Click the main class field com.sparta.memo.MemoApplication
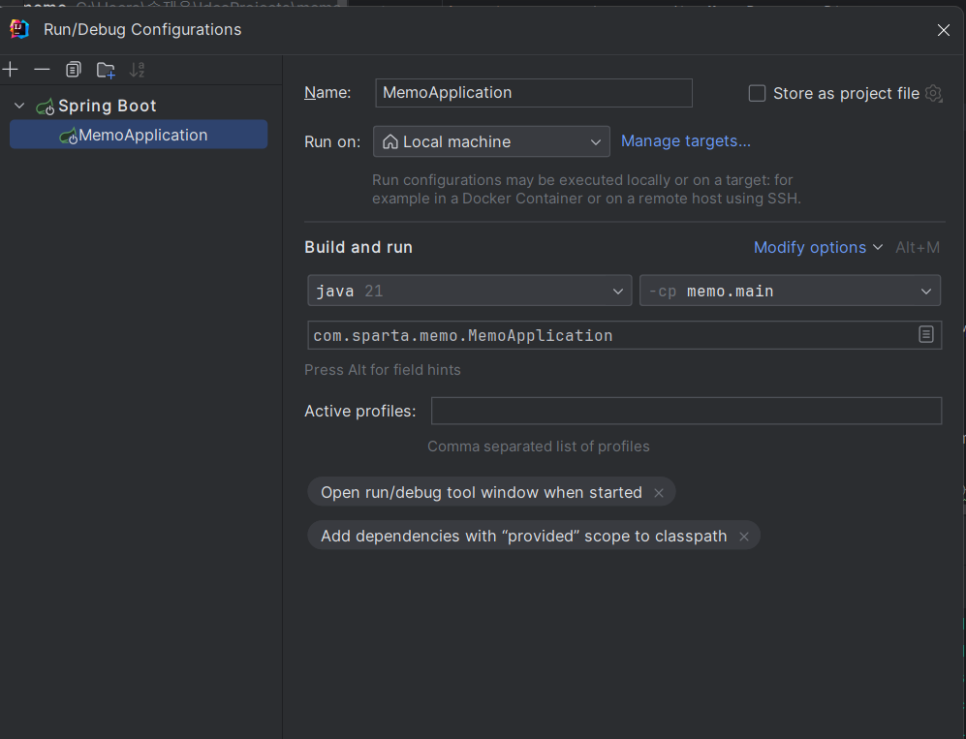Image resolution: width=966 pixels, height=739 pixels. tap(610, 335)
